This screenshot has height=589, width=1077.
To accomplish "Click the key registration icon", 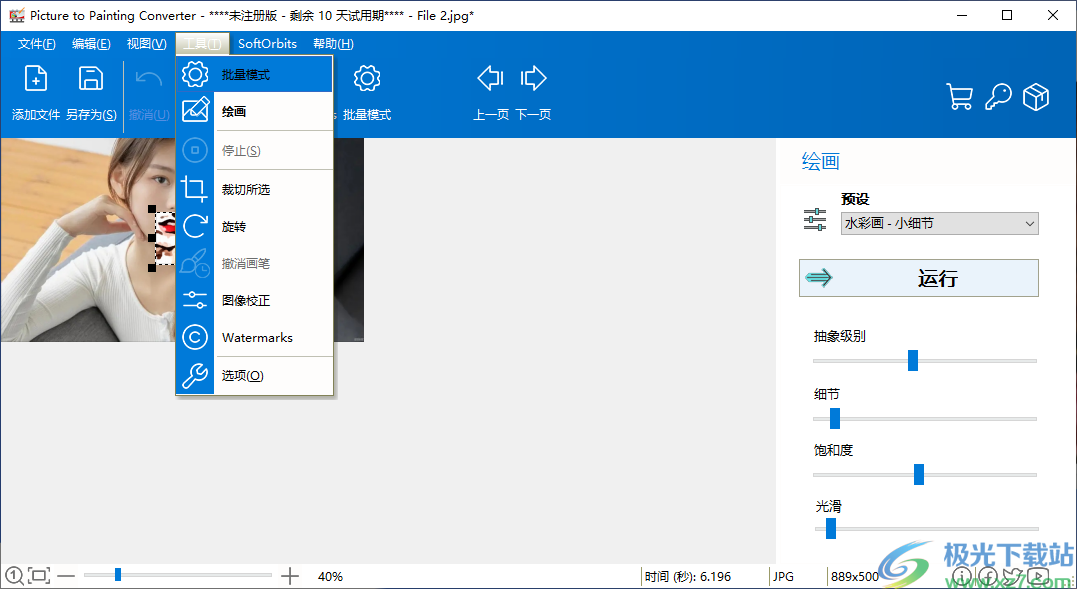I will click(998, 97).
